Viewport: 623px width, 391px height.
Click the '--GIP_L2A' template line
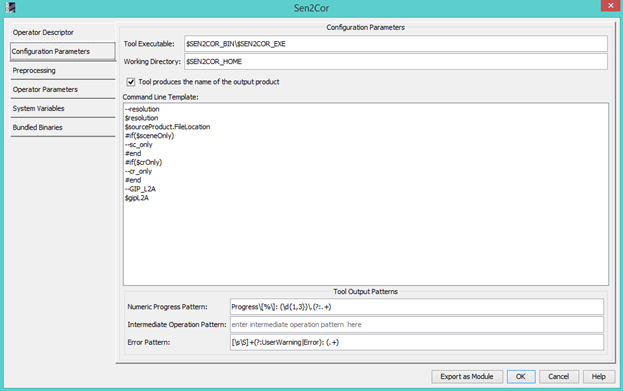click(x=140, y=189)
